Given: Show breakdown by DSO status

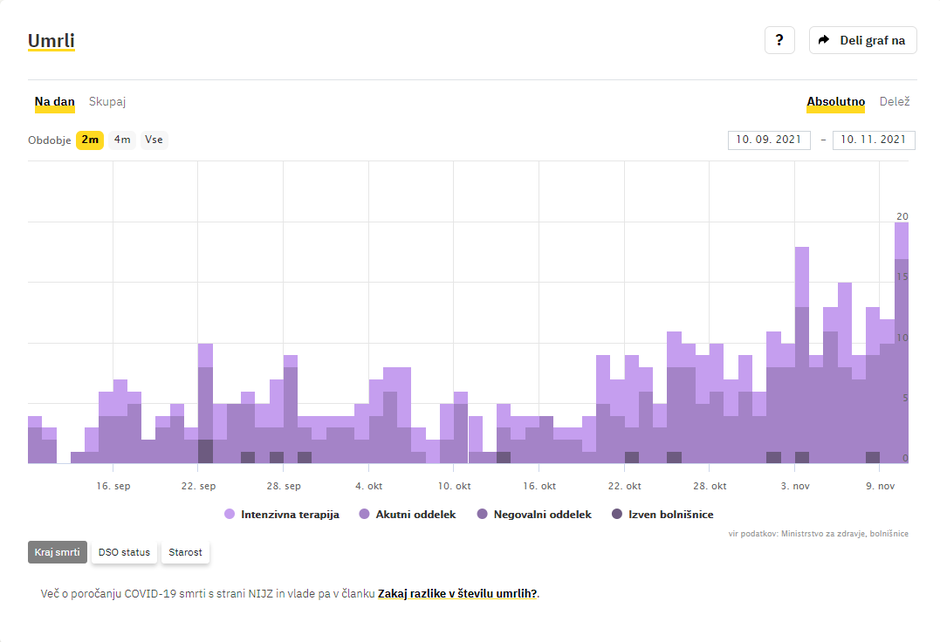Looking at the screenshot, I should (x=124, y=552).
